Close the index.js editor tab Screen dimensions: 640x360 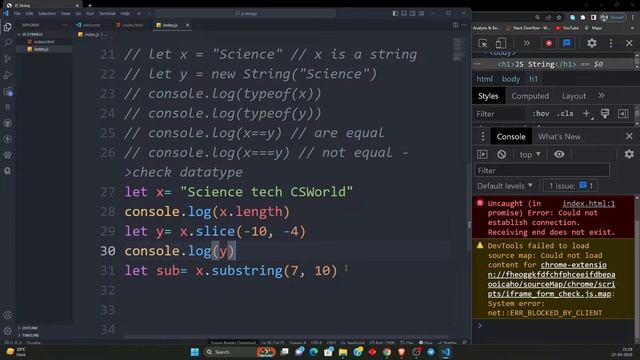coord(187,25)
